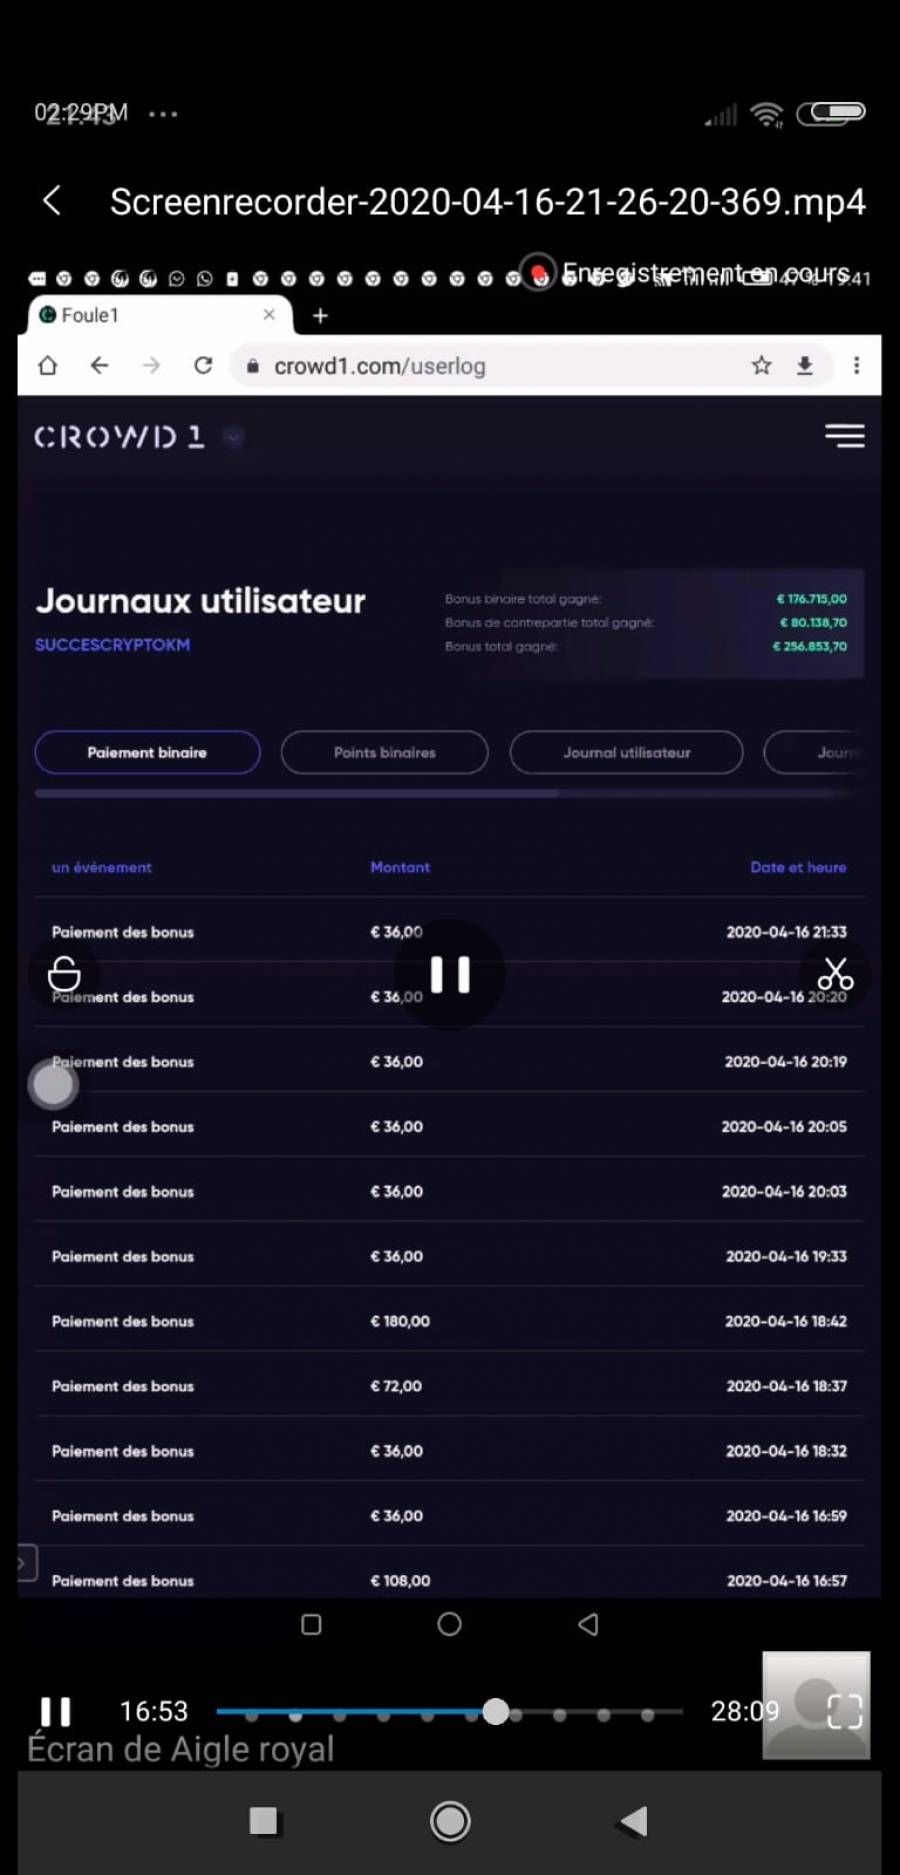
Task: Click the '€ 108,00' amount
Action: (400, 1581)
